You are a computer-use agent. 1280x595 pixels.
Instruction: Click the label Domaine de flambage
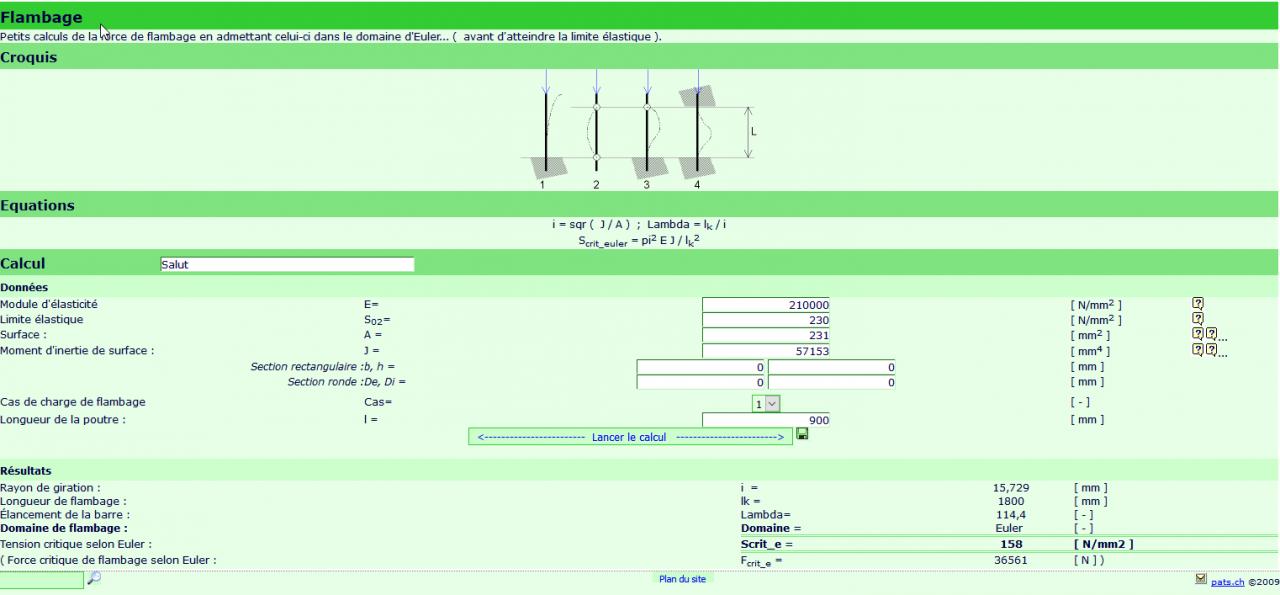click(x=64, y=527)
